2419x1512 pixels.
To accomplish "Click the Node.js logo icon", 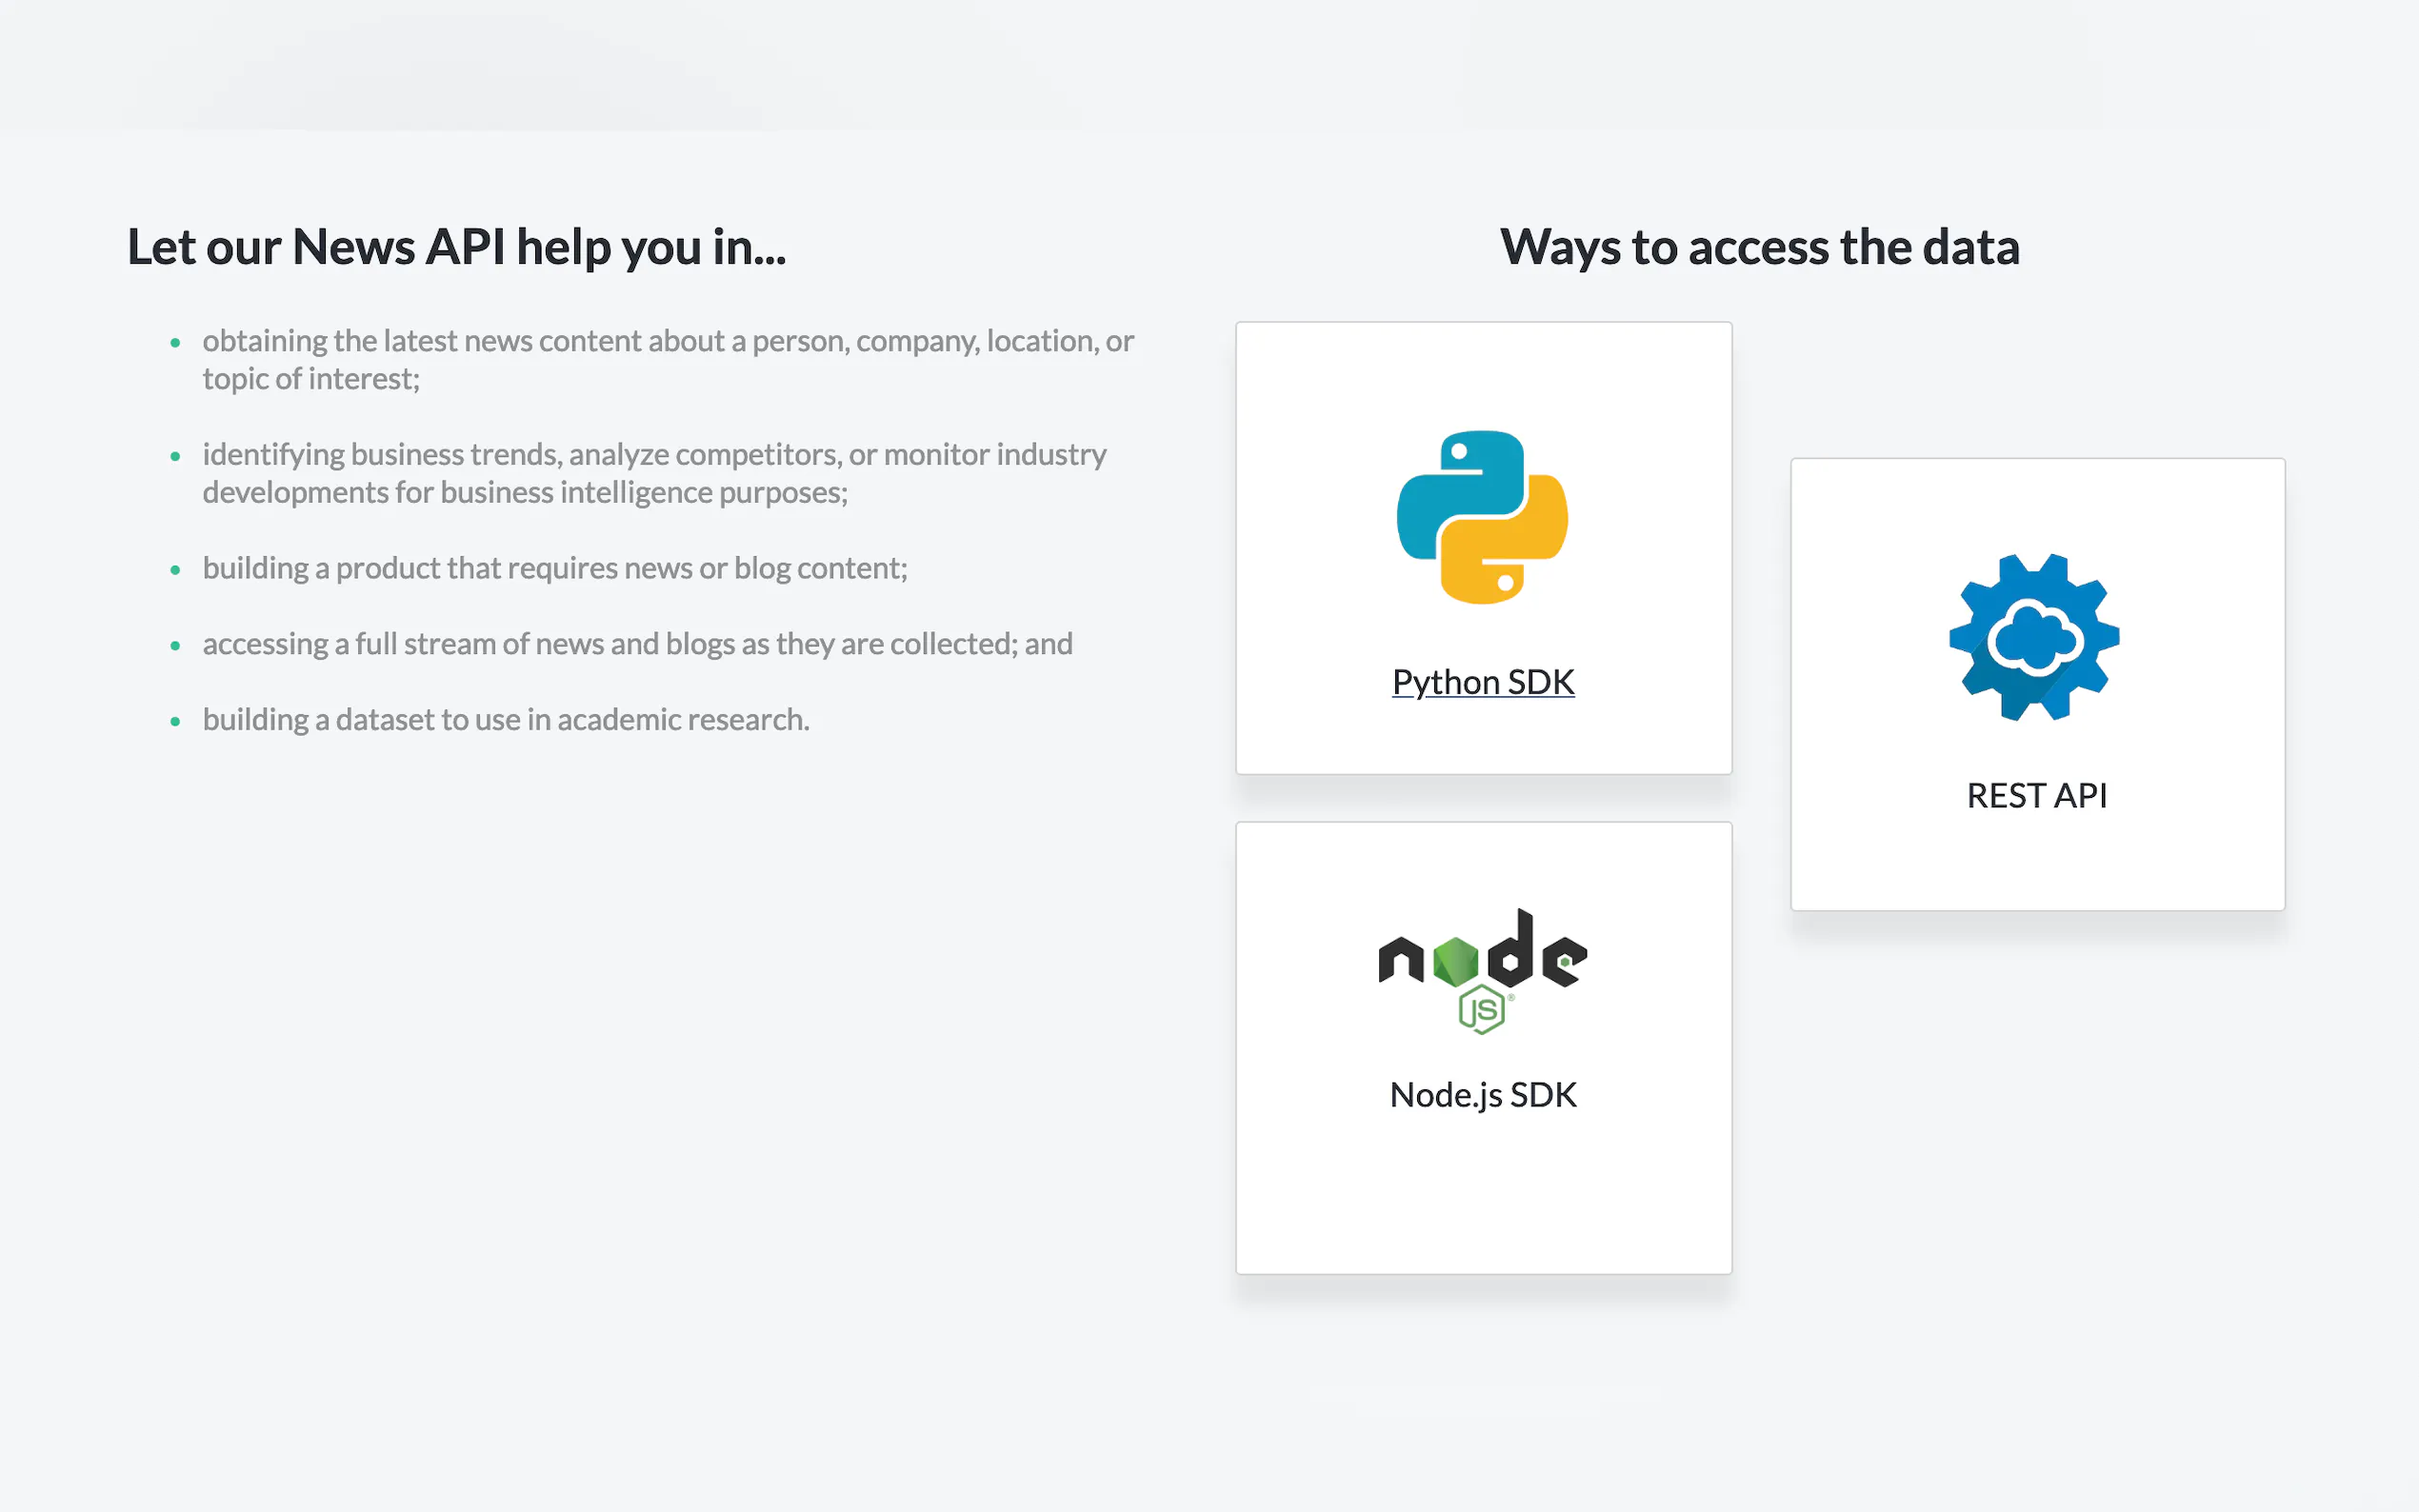I will point(1482,970).
